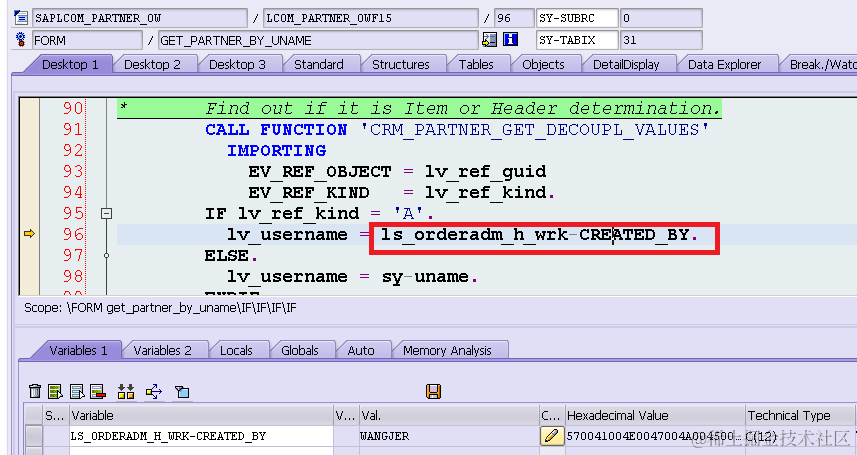Click the ELSE keyword on line 97

[x=226, y=255]
